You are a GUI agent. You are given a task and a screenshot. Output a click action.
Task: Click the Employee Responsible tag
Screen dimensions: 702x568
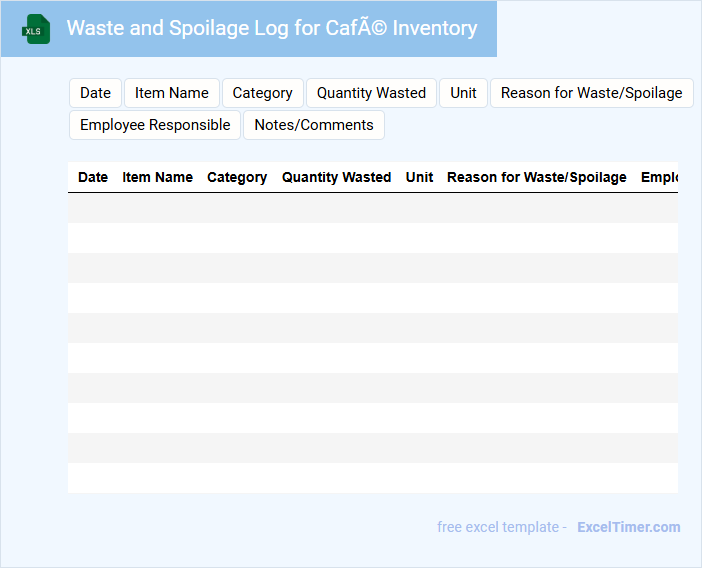155,125
